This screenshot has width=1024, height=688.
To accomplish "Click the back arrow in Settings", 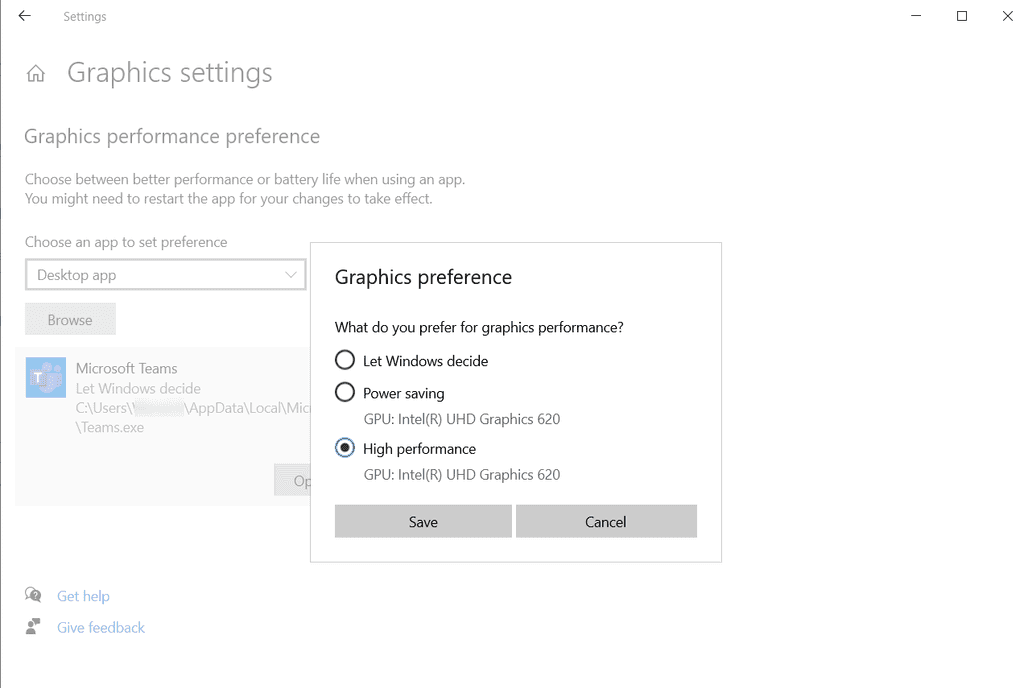I will coord(24,16).
